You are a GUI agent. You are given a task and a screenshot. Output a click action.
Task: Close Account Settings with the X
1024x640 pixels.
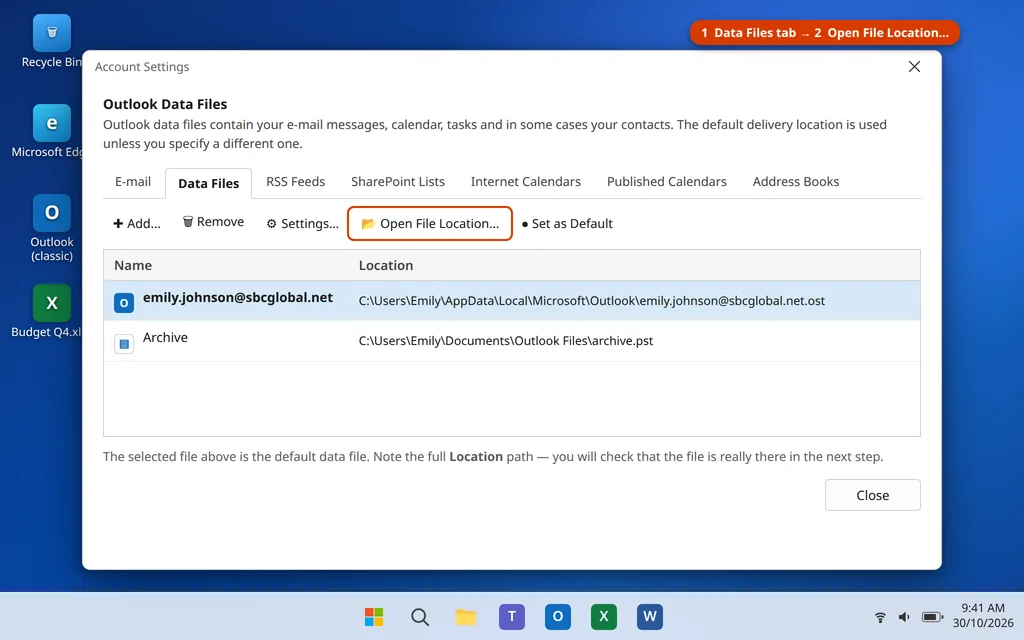914,67
